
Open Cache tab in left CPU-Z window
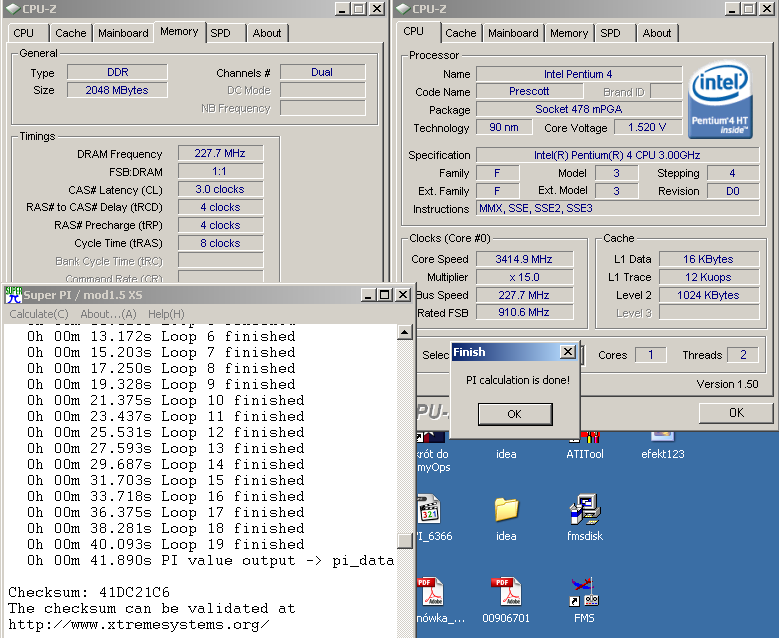point(71,33)
